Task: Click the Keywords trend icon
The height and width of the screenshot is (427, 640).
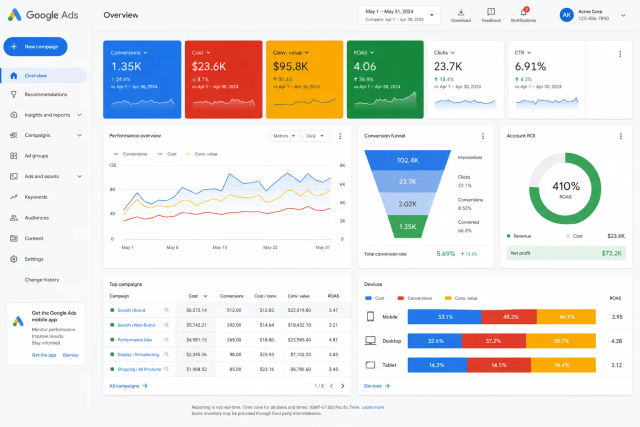Action: 13,197
